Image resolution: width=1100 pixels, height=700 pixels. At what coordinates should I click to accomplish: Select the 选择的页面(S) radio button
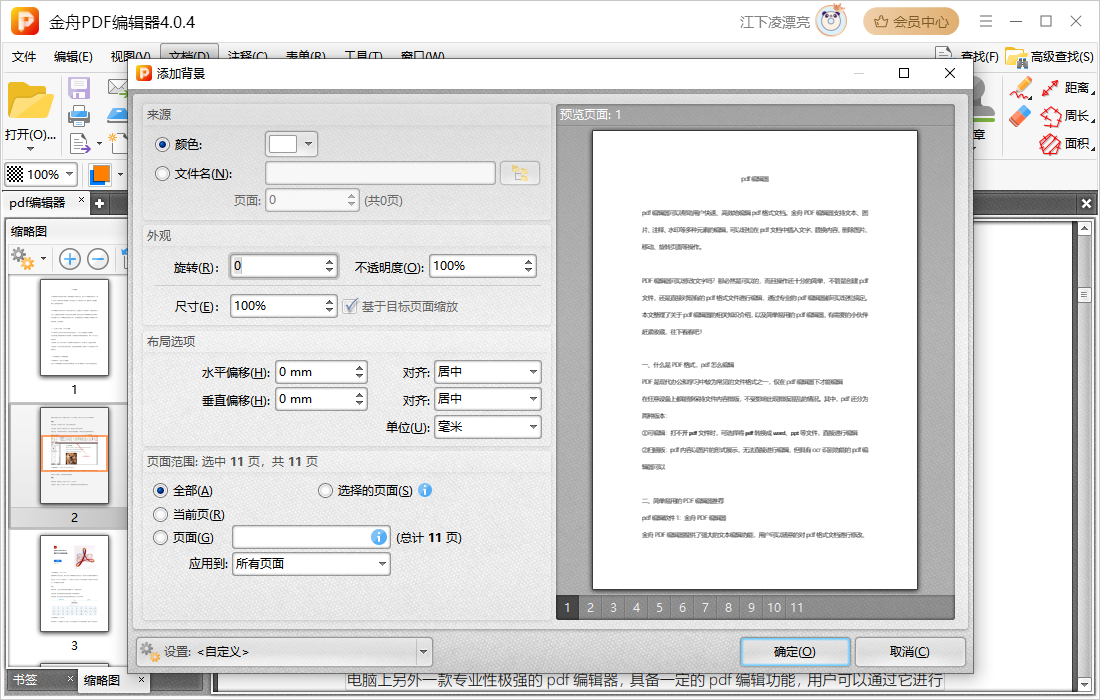point(326,490)
